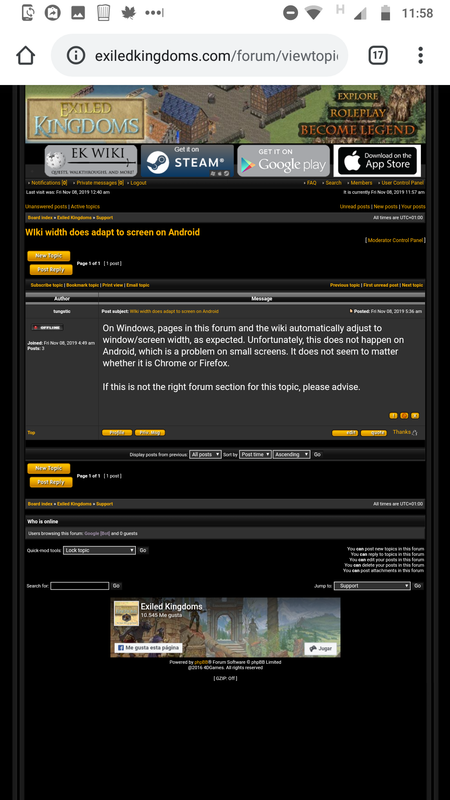Open the author's Profile button
The height and width of the screenshot is (800, 450).
coord(117,433)
